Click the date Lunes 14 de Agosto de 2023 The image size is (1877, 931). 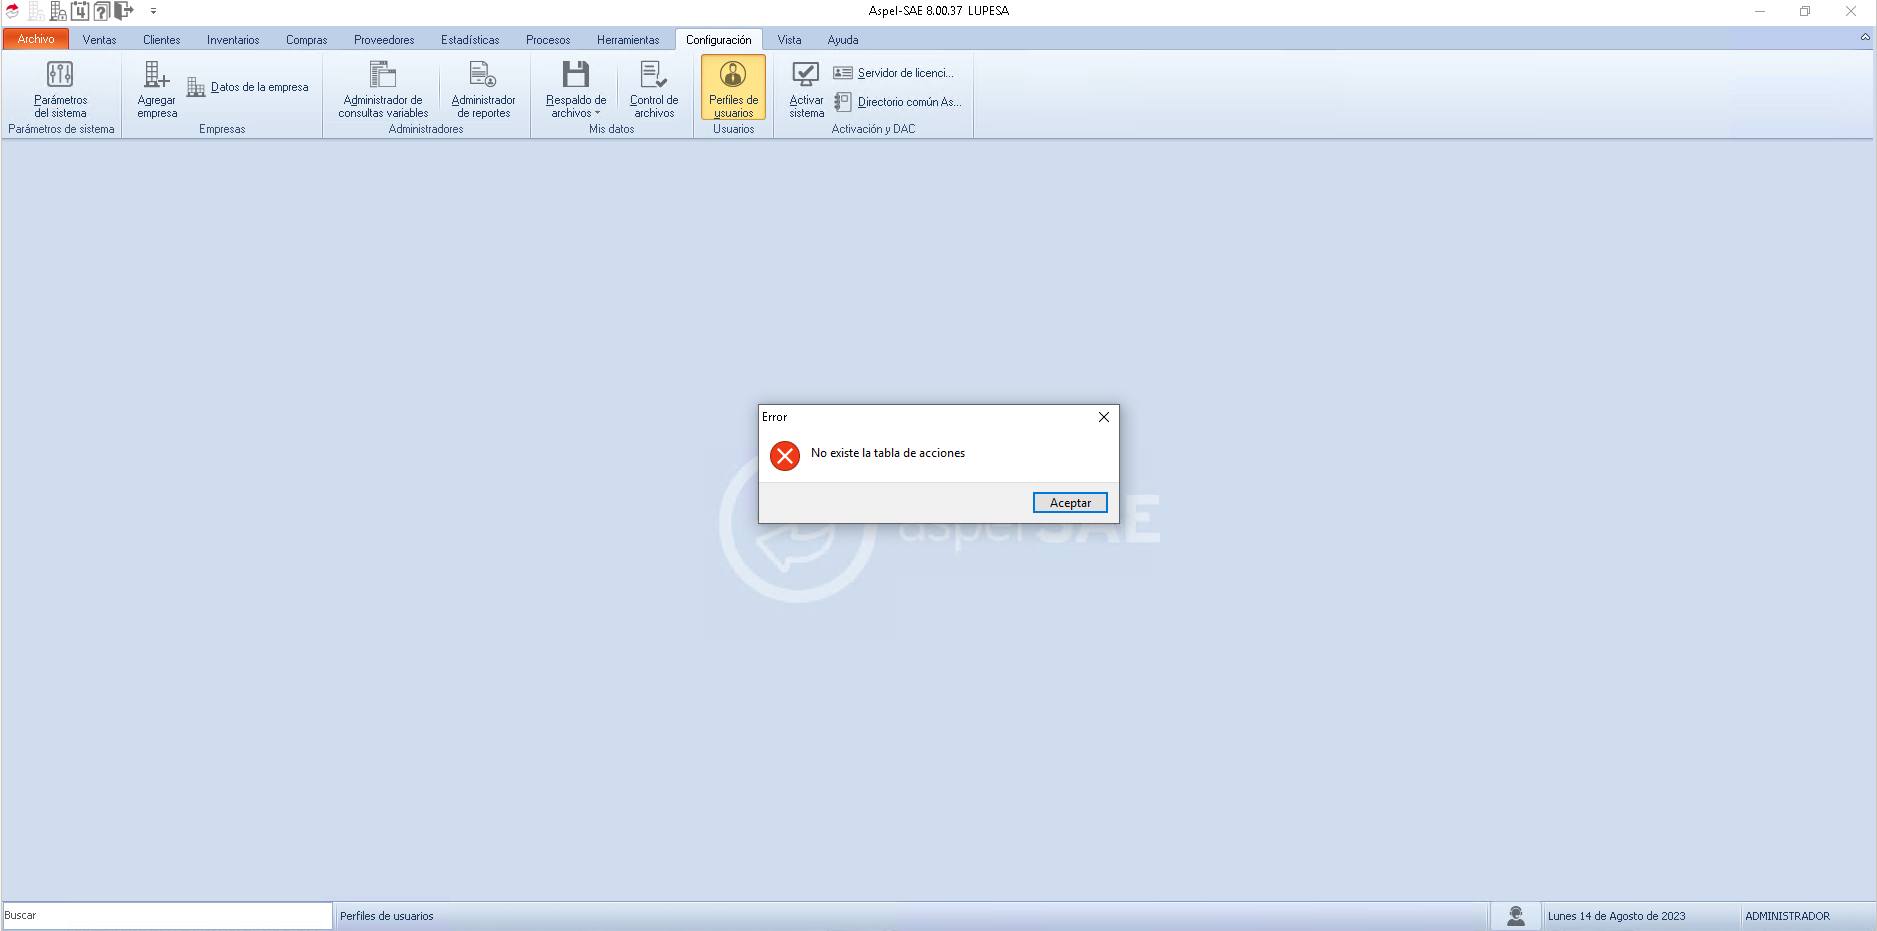click(x=1616, y=916)
